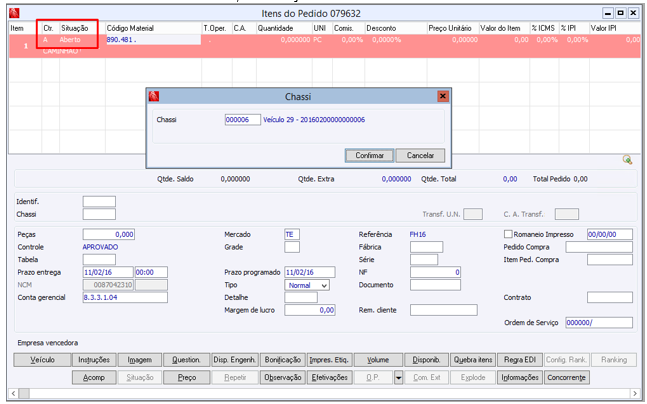647x404 pixels.
Task: Click the Informações button
Action: pos(520,378)
